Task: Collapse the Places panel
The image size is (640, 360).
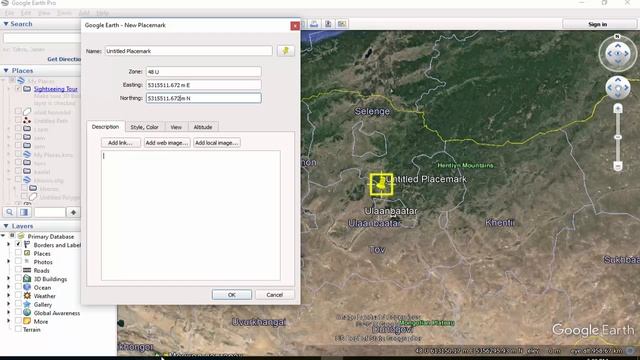Action: [6, 71]
